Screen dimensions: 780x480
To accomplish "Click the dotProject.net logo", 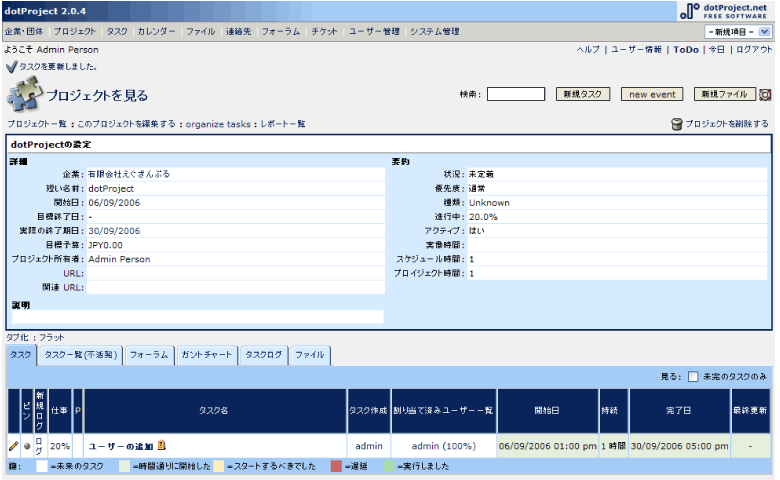I will tap(724, 11).
